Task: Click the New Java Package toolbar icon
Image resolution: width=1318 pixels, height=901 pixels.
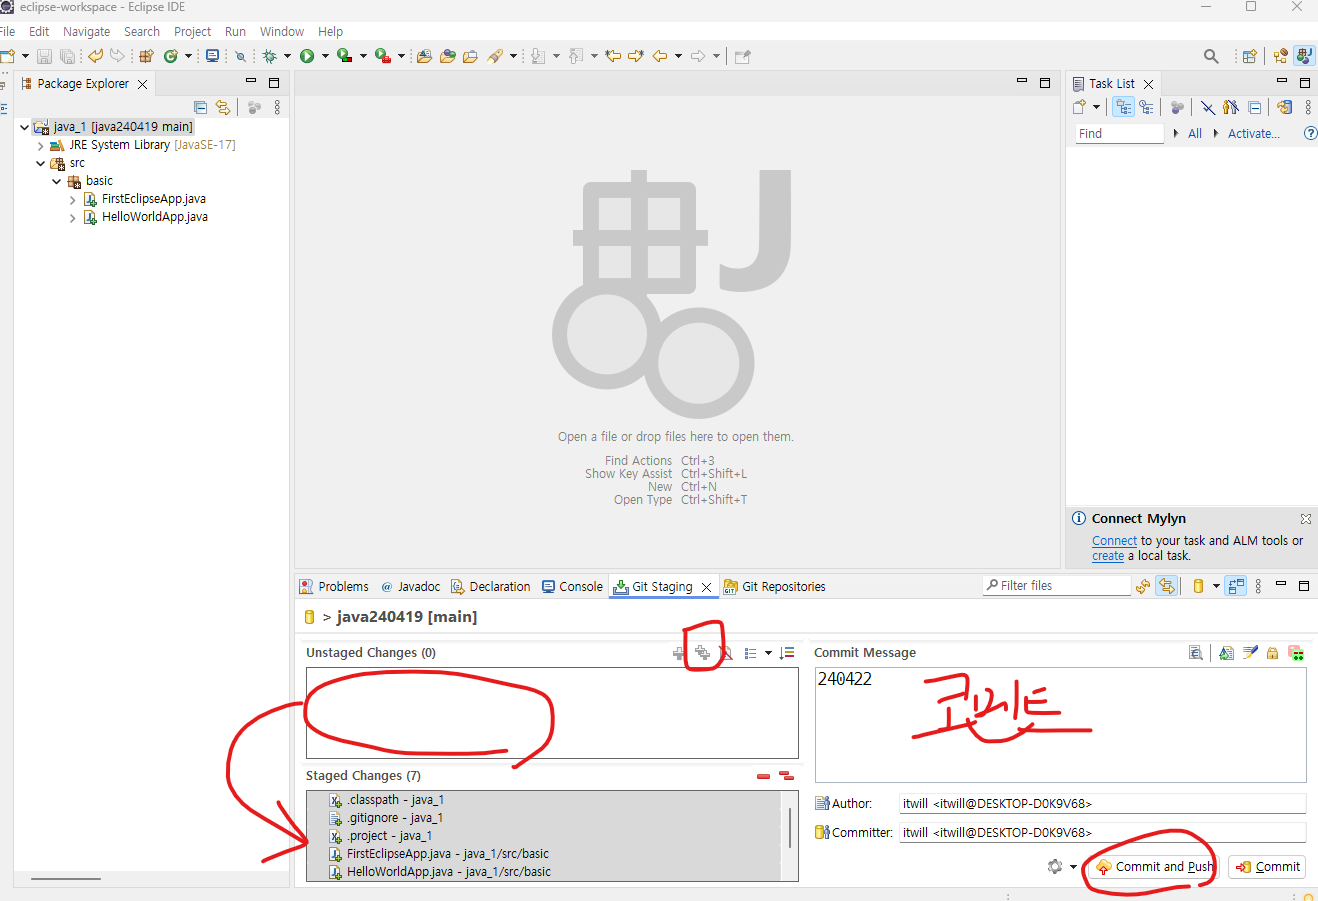Action: 146,56
